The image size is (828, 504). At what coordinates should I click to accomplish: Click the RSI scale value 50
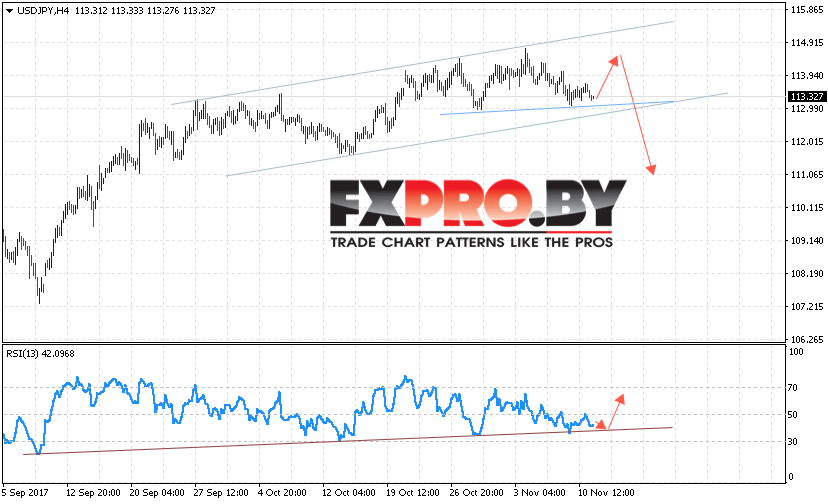point(792,415)
